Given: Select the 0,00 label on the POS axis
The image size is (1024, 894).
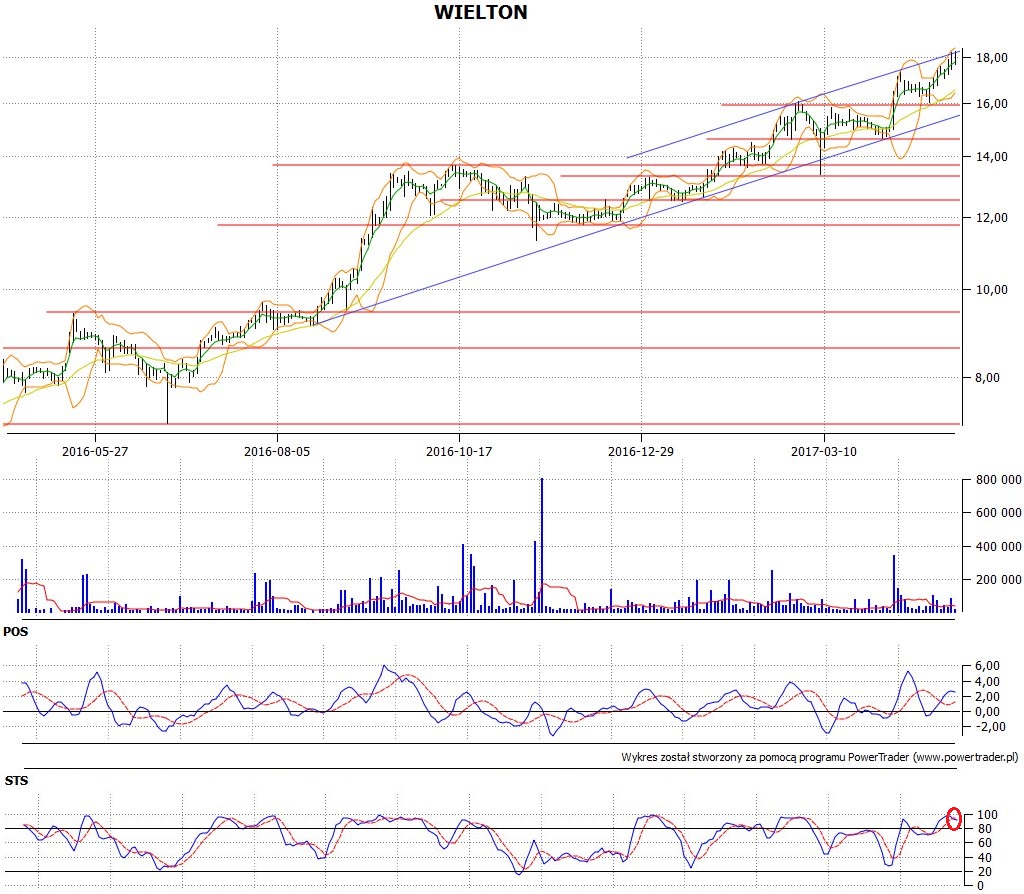Looking at the screenshot, I should pos(987,712).
